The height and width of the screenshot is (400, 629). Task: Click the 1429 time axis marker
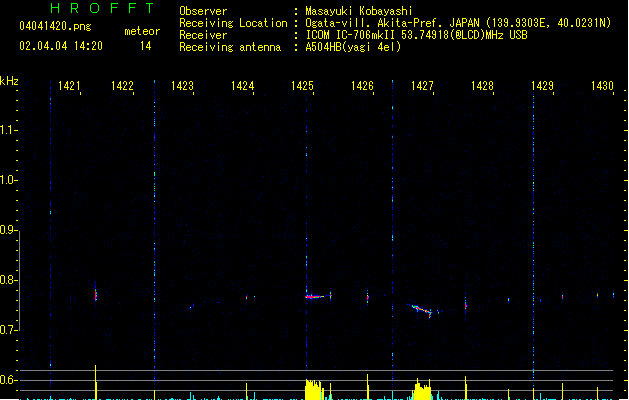point(542,86)
